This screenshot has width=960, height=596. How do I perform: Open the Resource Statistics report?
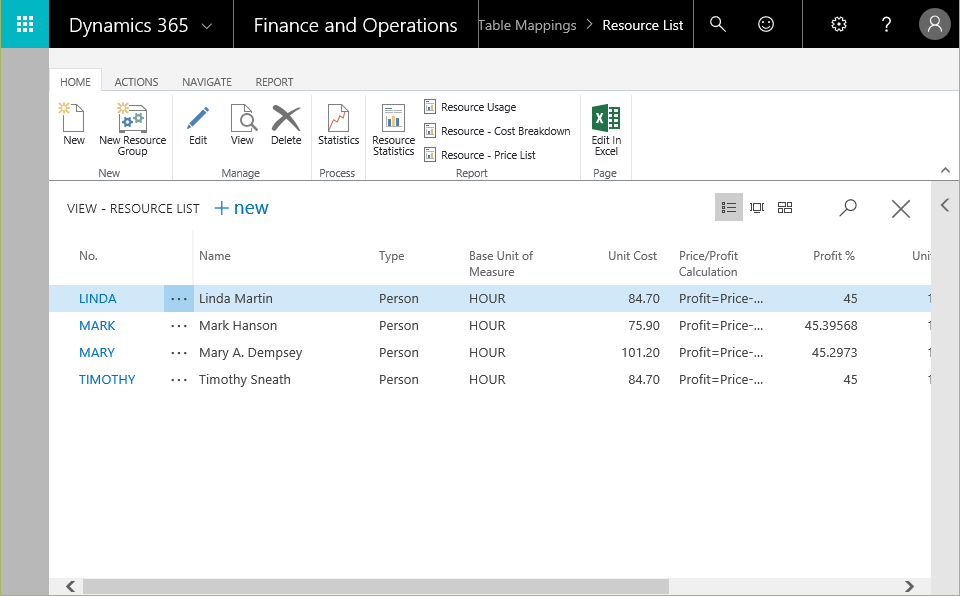394,129
